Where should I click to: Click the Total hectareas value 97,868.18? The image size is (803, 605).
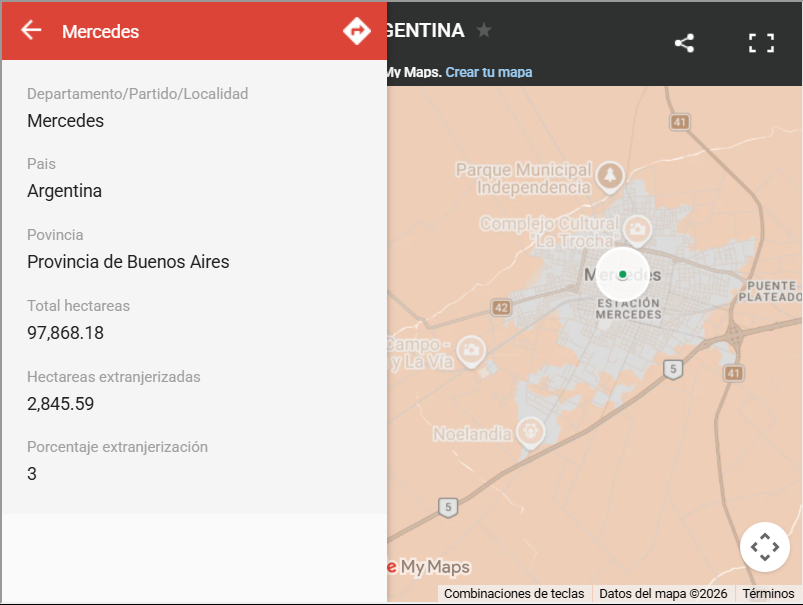pos(66,333)
